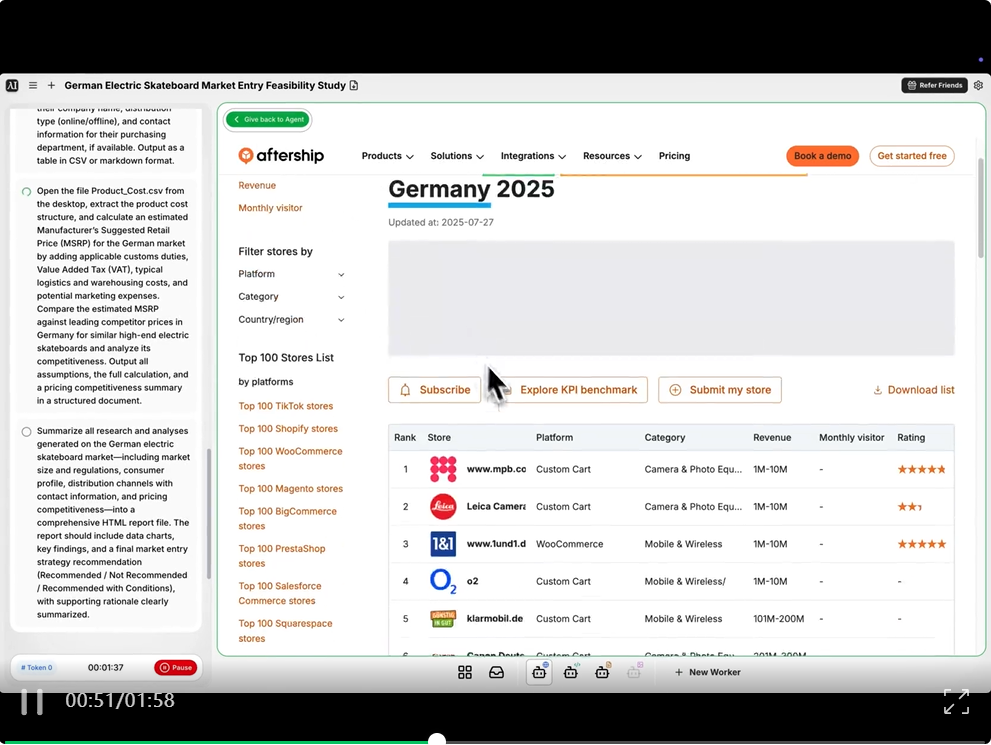Viewport: 991px width, 745px height.
Task: Open Top 100 Salesforce Commerce stores link
Action: (x=279, y=593)
